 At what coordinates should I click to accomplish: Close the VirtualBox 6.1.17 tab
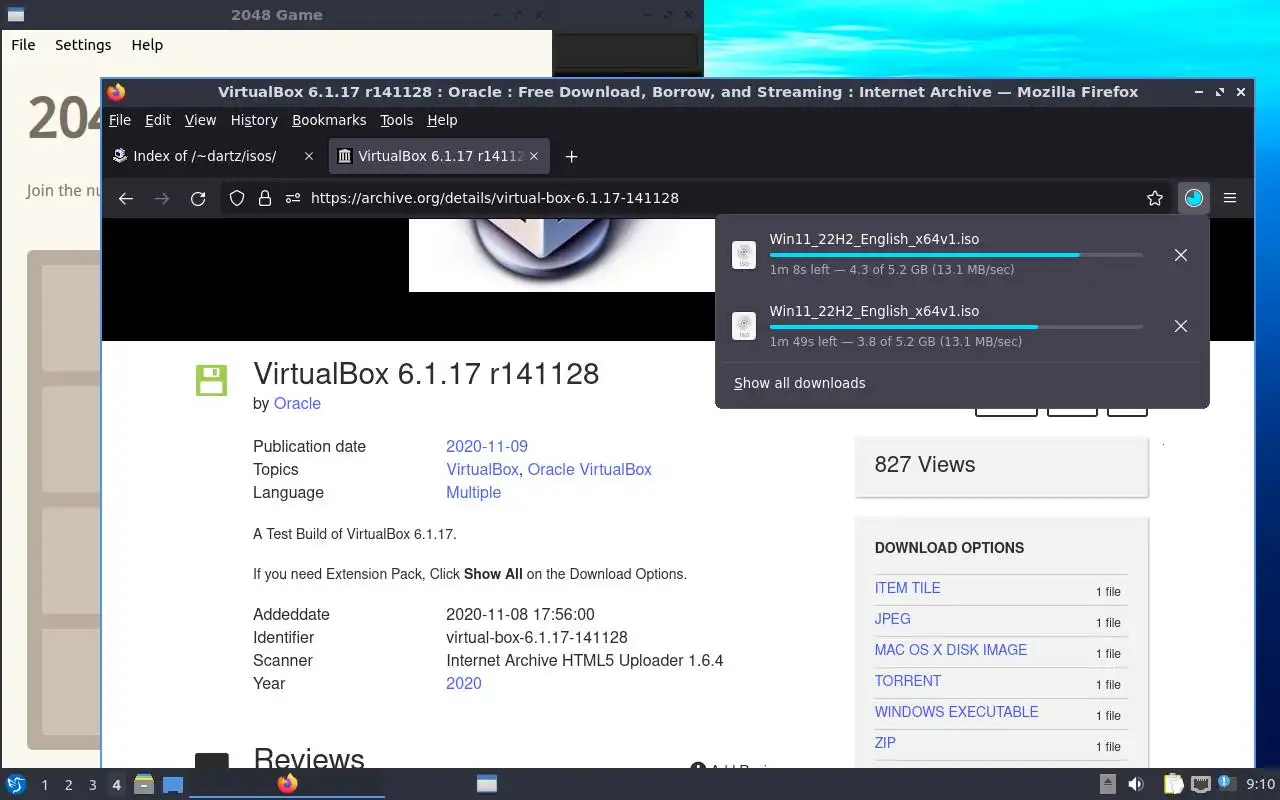click(x=534, y=156)
